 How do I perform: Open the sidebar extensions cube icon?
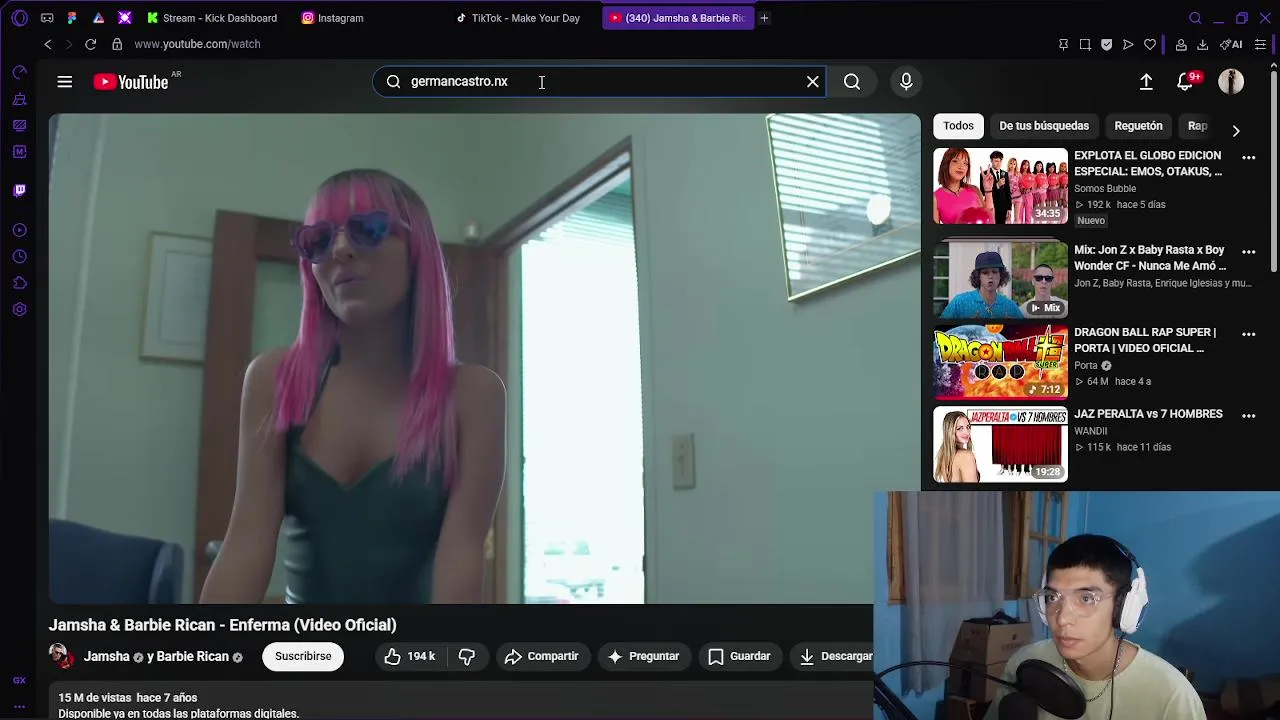tap(19, 283)
